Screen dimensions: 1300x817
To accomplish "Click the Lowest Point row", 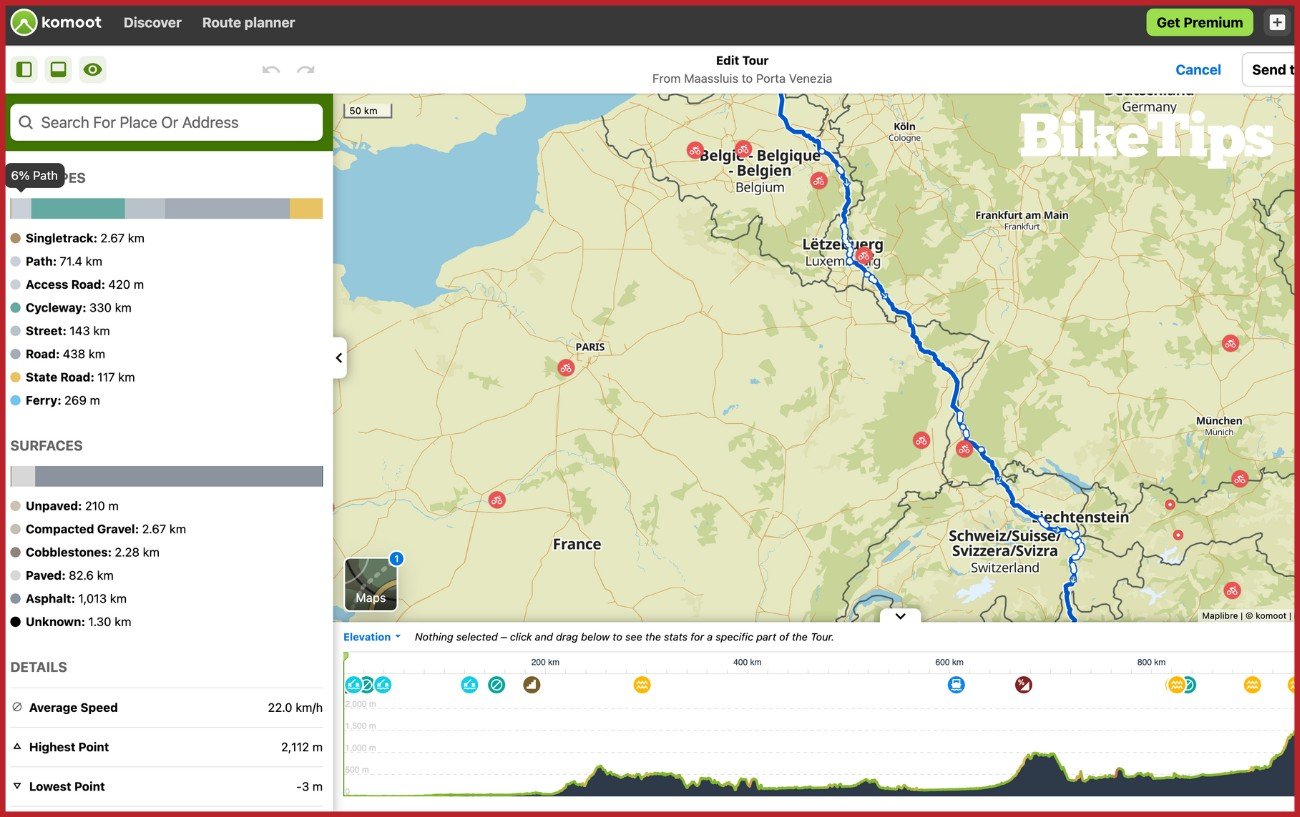I will click(167, 786).
